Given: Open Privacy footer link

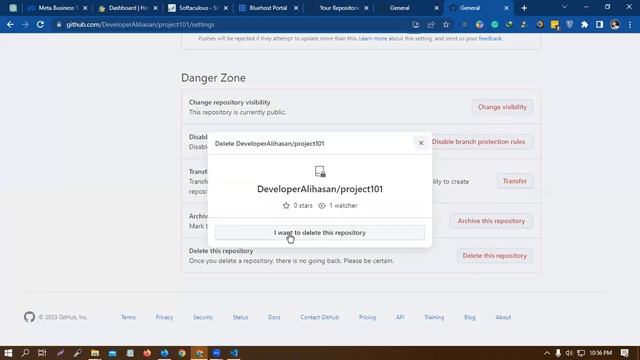Looking at the screenshot, I should [164, 317].
